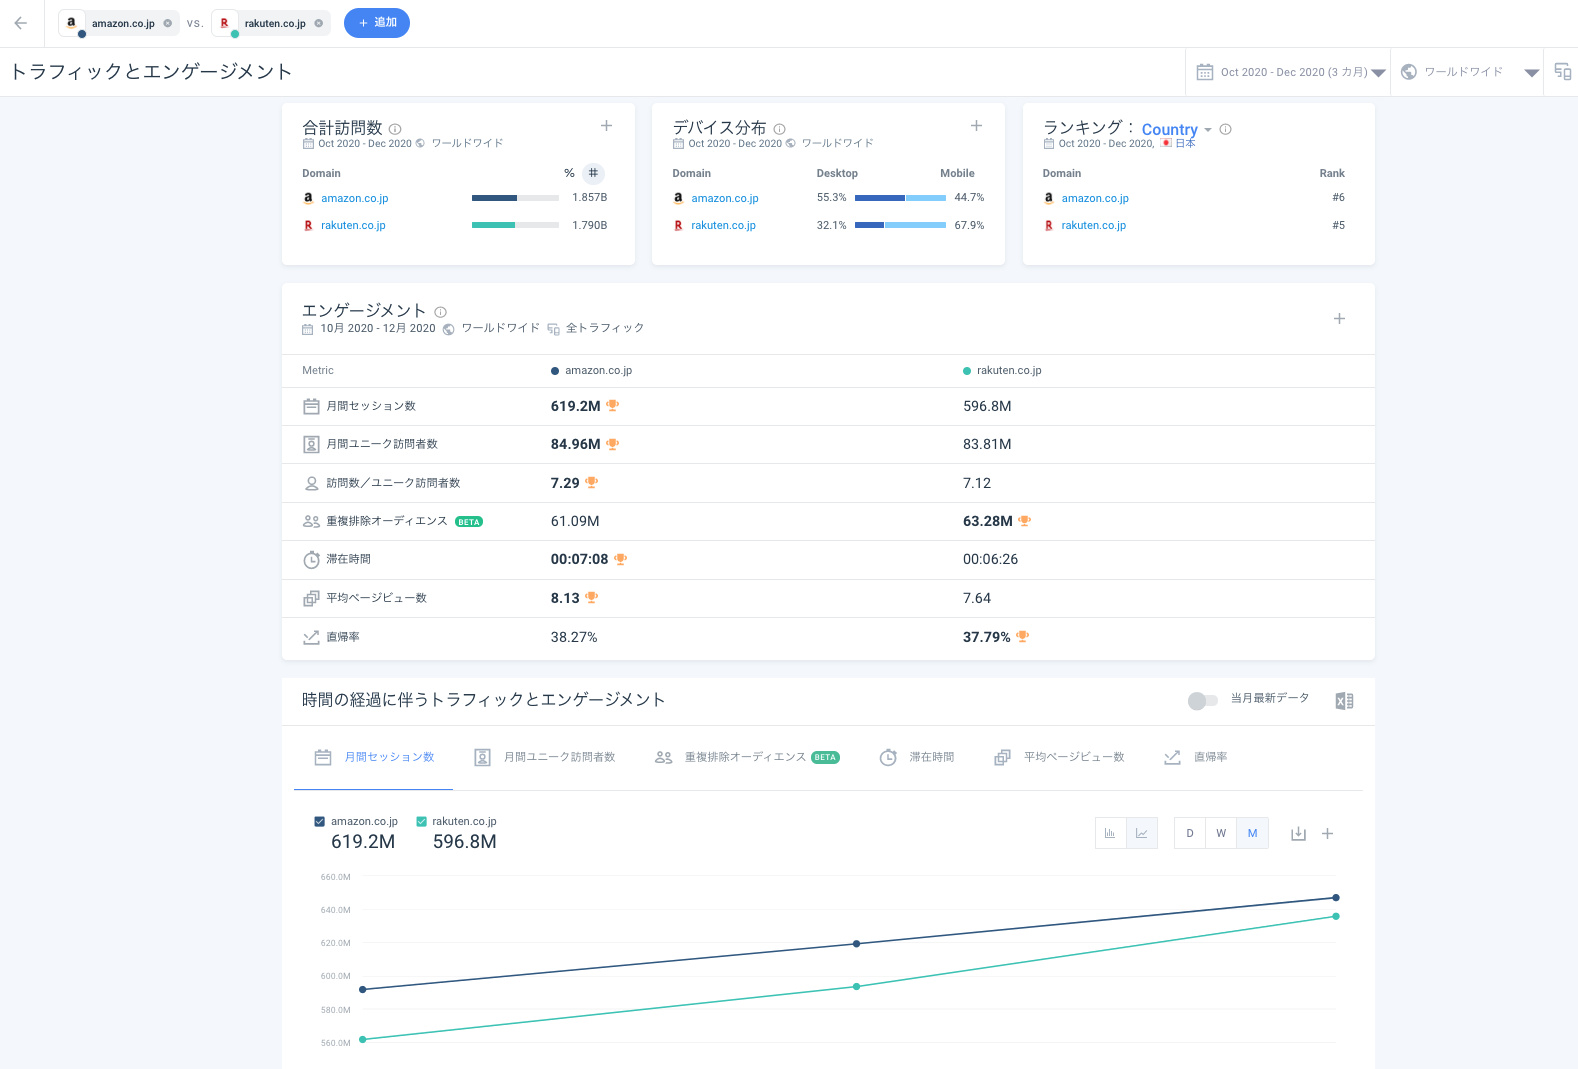This screenshot has width=1578, height=1069.
Task: Open the Oct 2020 - Dec 2020 date range dropdown
Action: tap(1290, 72)
